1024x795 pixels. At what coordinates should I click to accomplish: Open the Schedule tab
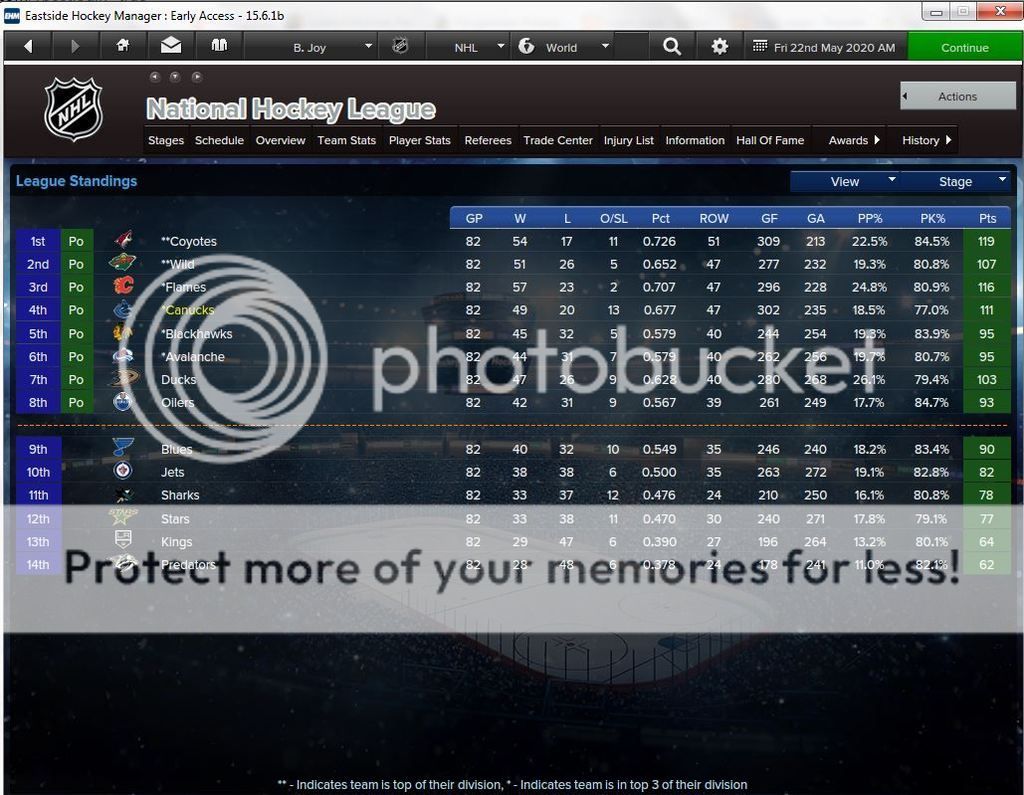pos(219,140)
